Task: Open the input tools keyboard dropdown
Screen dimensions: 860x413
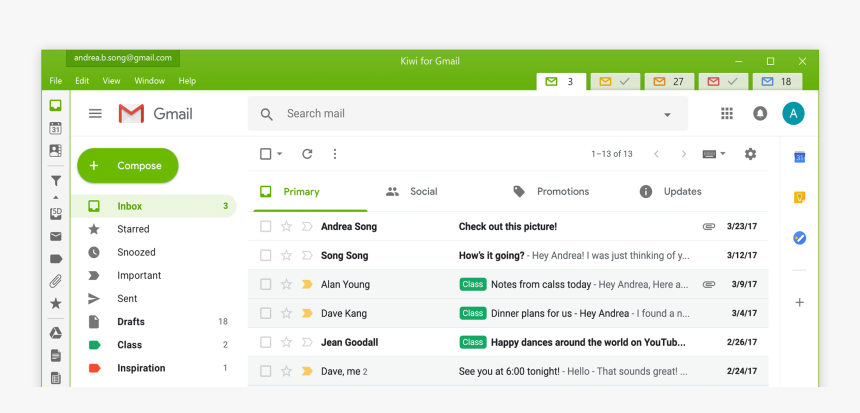Action: pos(714,154)
